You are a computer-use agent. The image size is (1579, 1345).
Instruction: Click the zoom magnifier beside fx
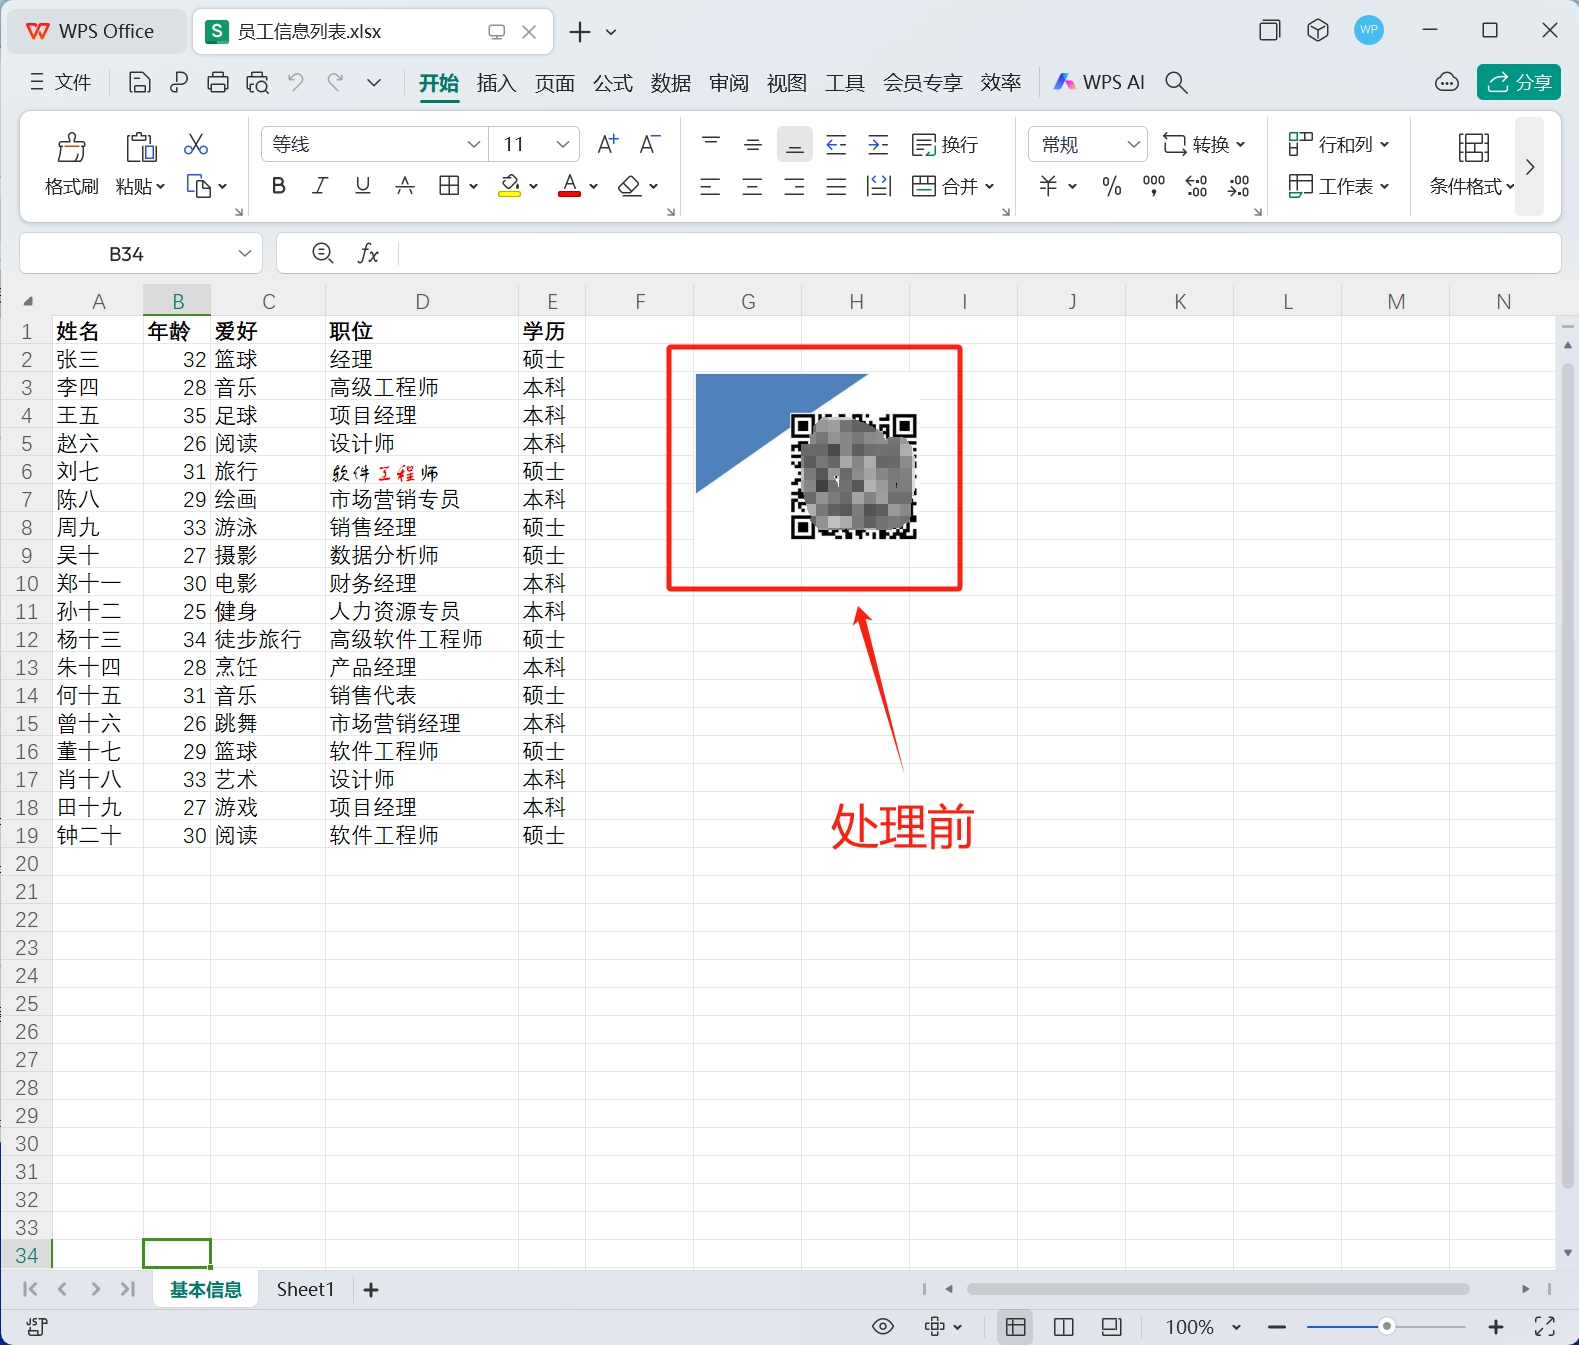tap(323, 254)
